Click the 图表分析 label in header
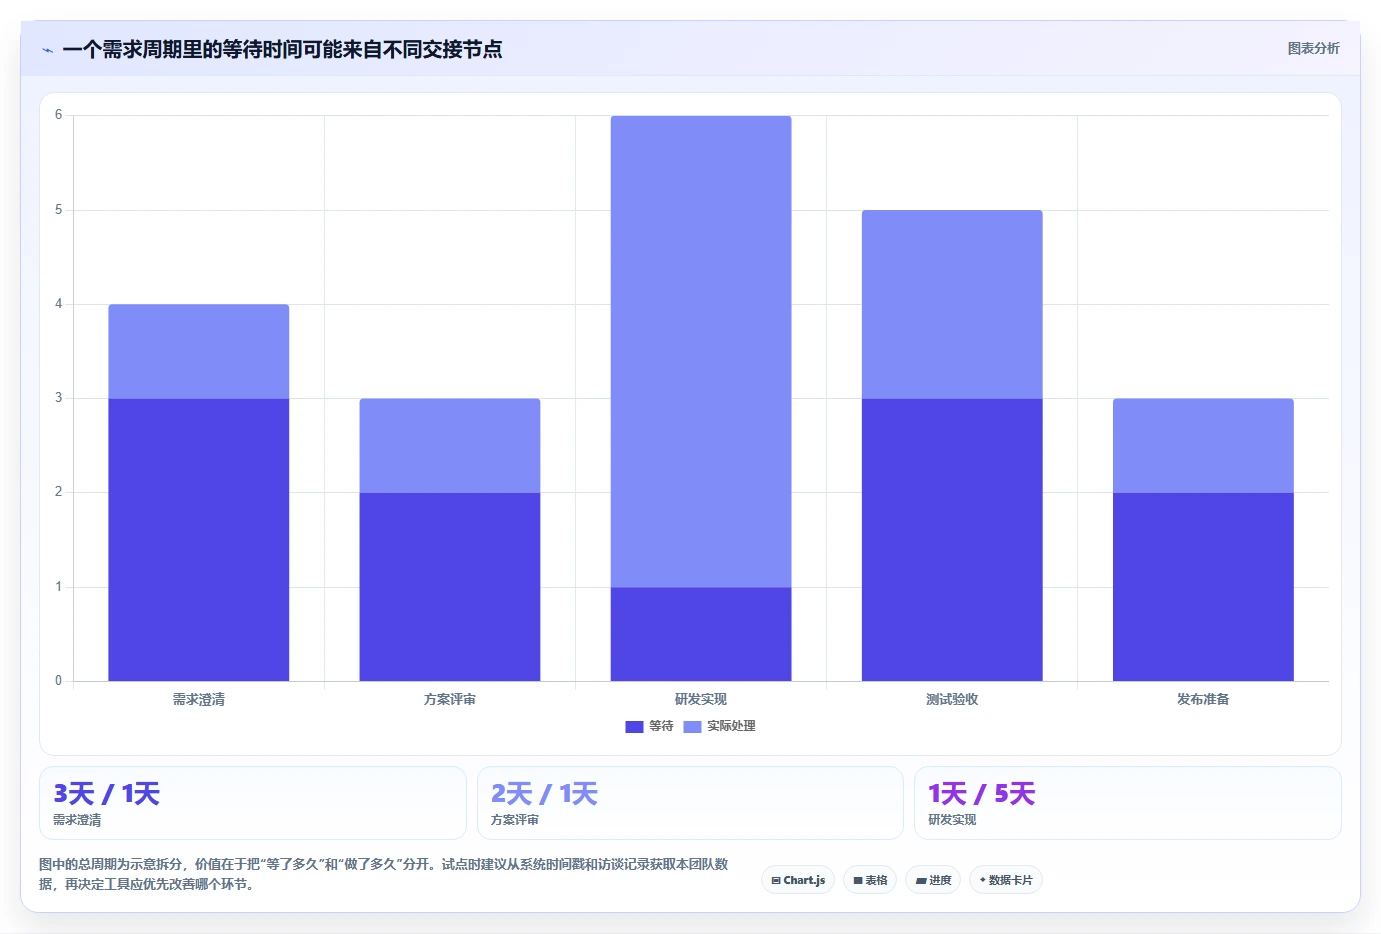Viewport: 1381px width, 934px height. point(1313,48)
